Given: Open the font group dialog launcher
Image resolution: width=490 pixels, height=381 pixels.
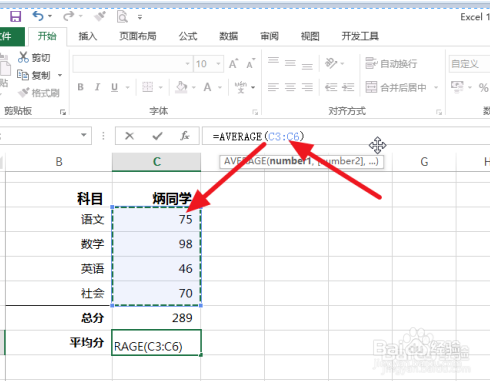Looking at the screenshot, I should 255,112.
